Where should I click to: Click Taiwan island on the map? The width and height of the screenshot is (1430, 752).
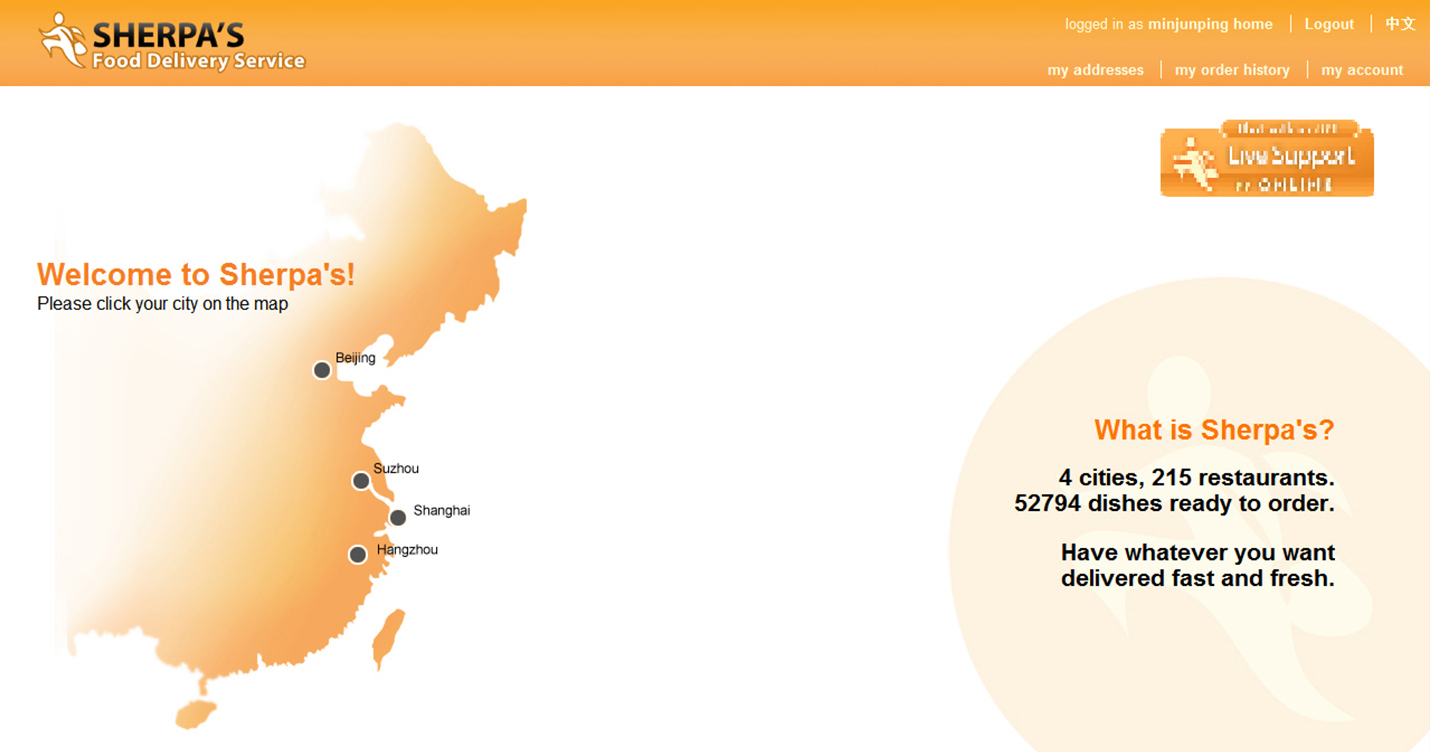389,636
